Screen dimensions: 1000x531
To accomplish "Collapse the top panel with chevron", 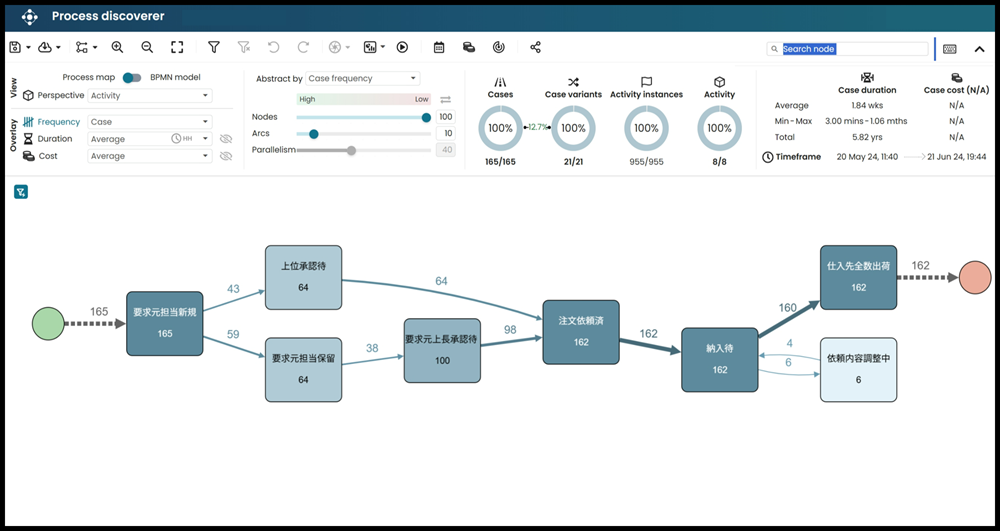I will tap(978, 48).
